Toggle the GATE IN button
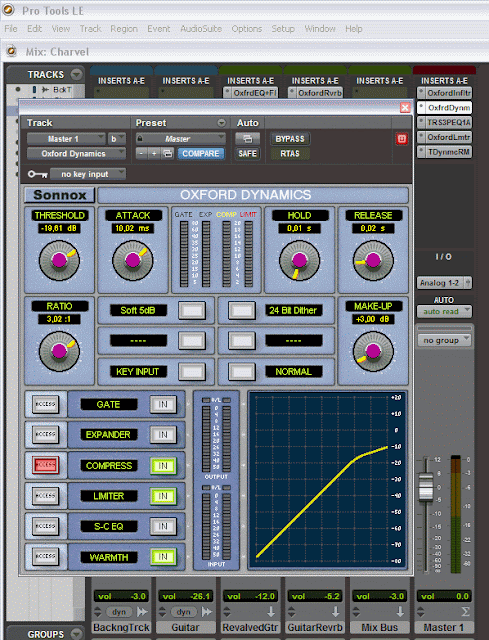489x640 pixels. point(163,404)
